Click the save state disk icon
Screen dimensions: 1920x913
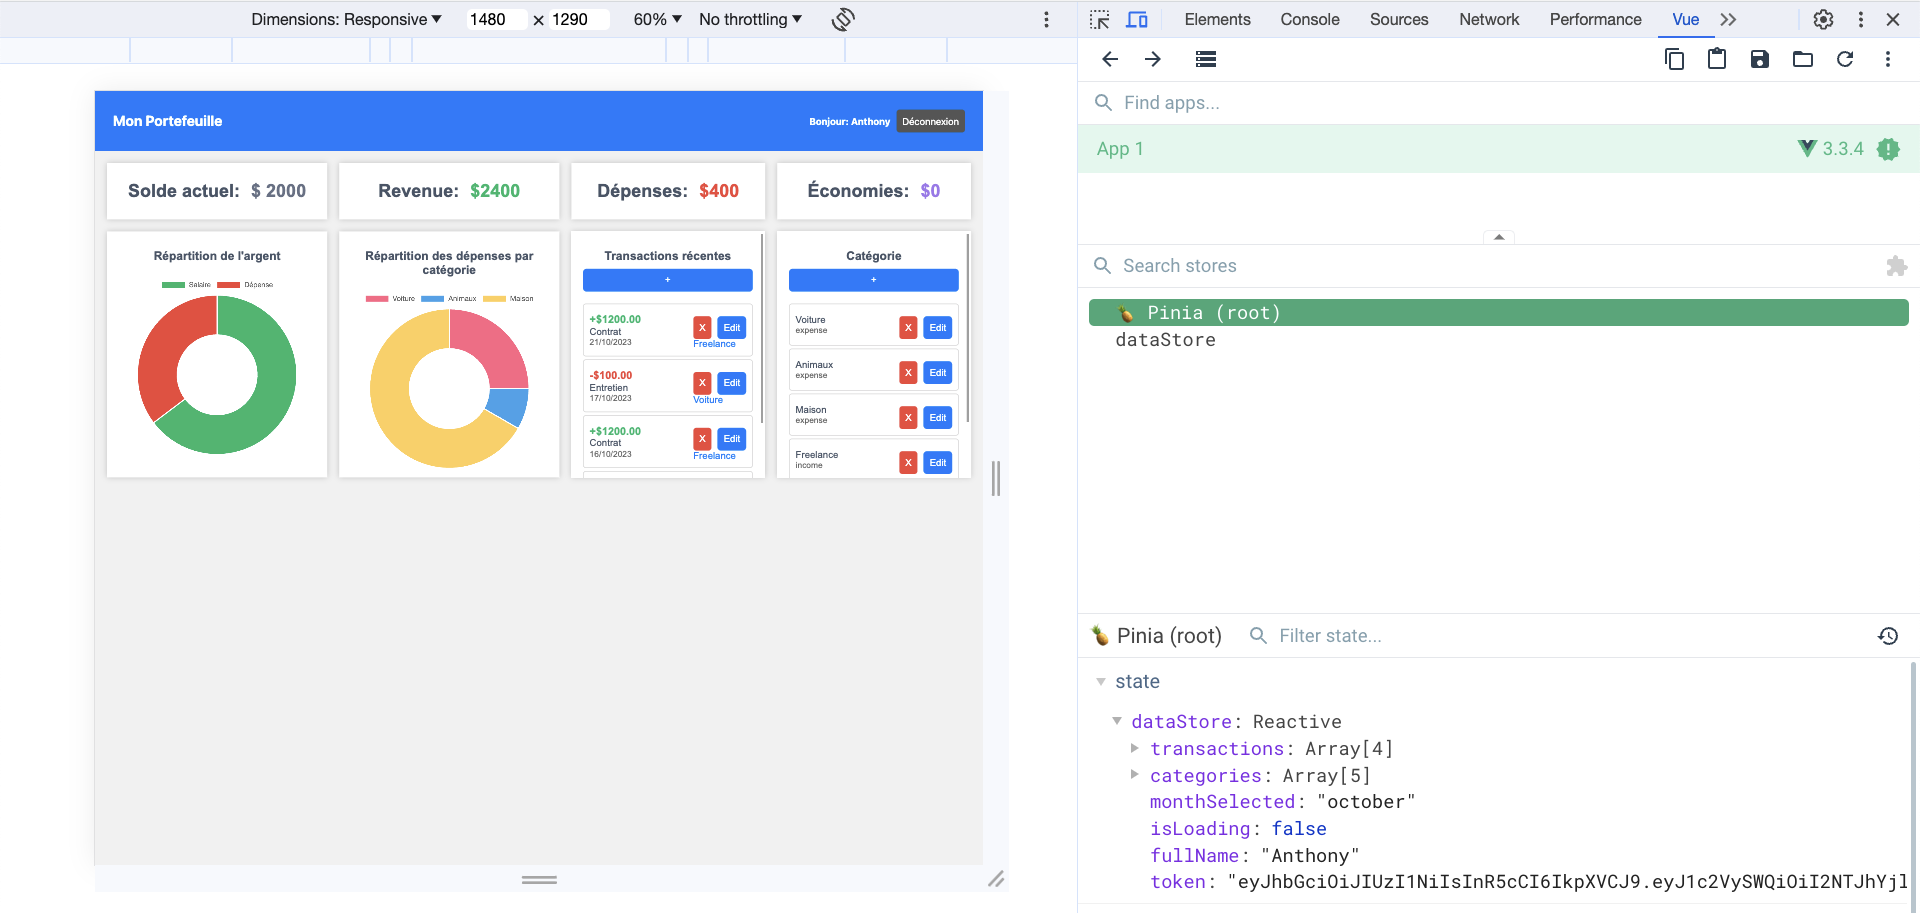pos(1760,59)
